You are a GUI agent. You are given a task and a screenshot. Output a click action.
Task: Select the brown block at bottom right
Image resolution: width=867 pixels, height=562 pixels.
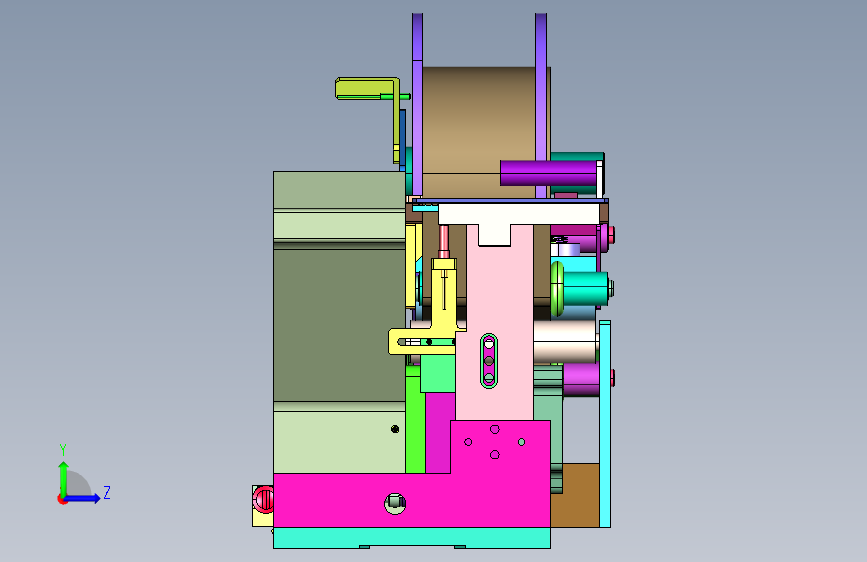(575, 495)
